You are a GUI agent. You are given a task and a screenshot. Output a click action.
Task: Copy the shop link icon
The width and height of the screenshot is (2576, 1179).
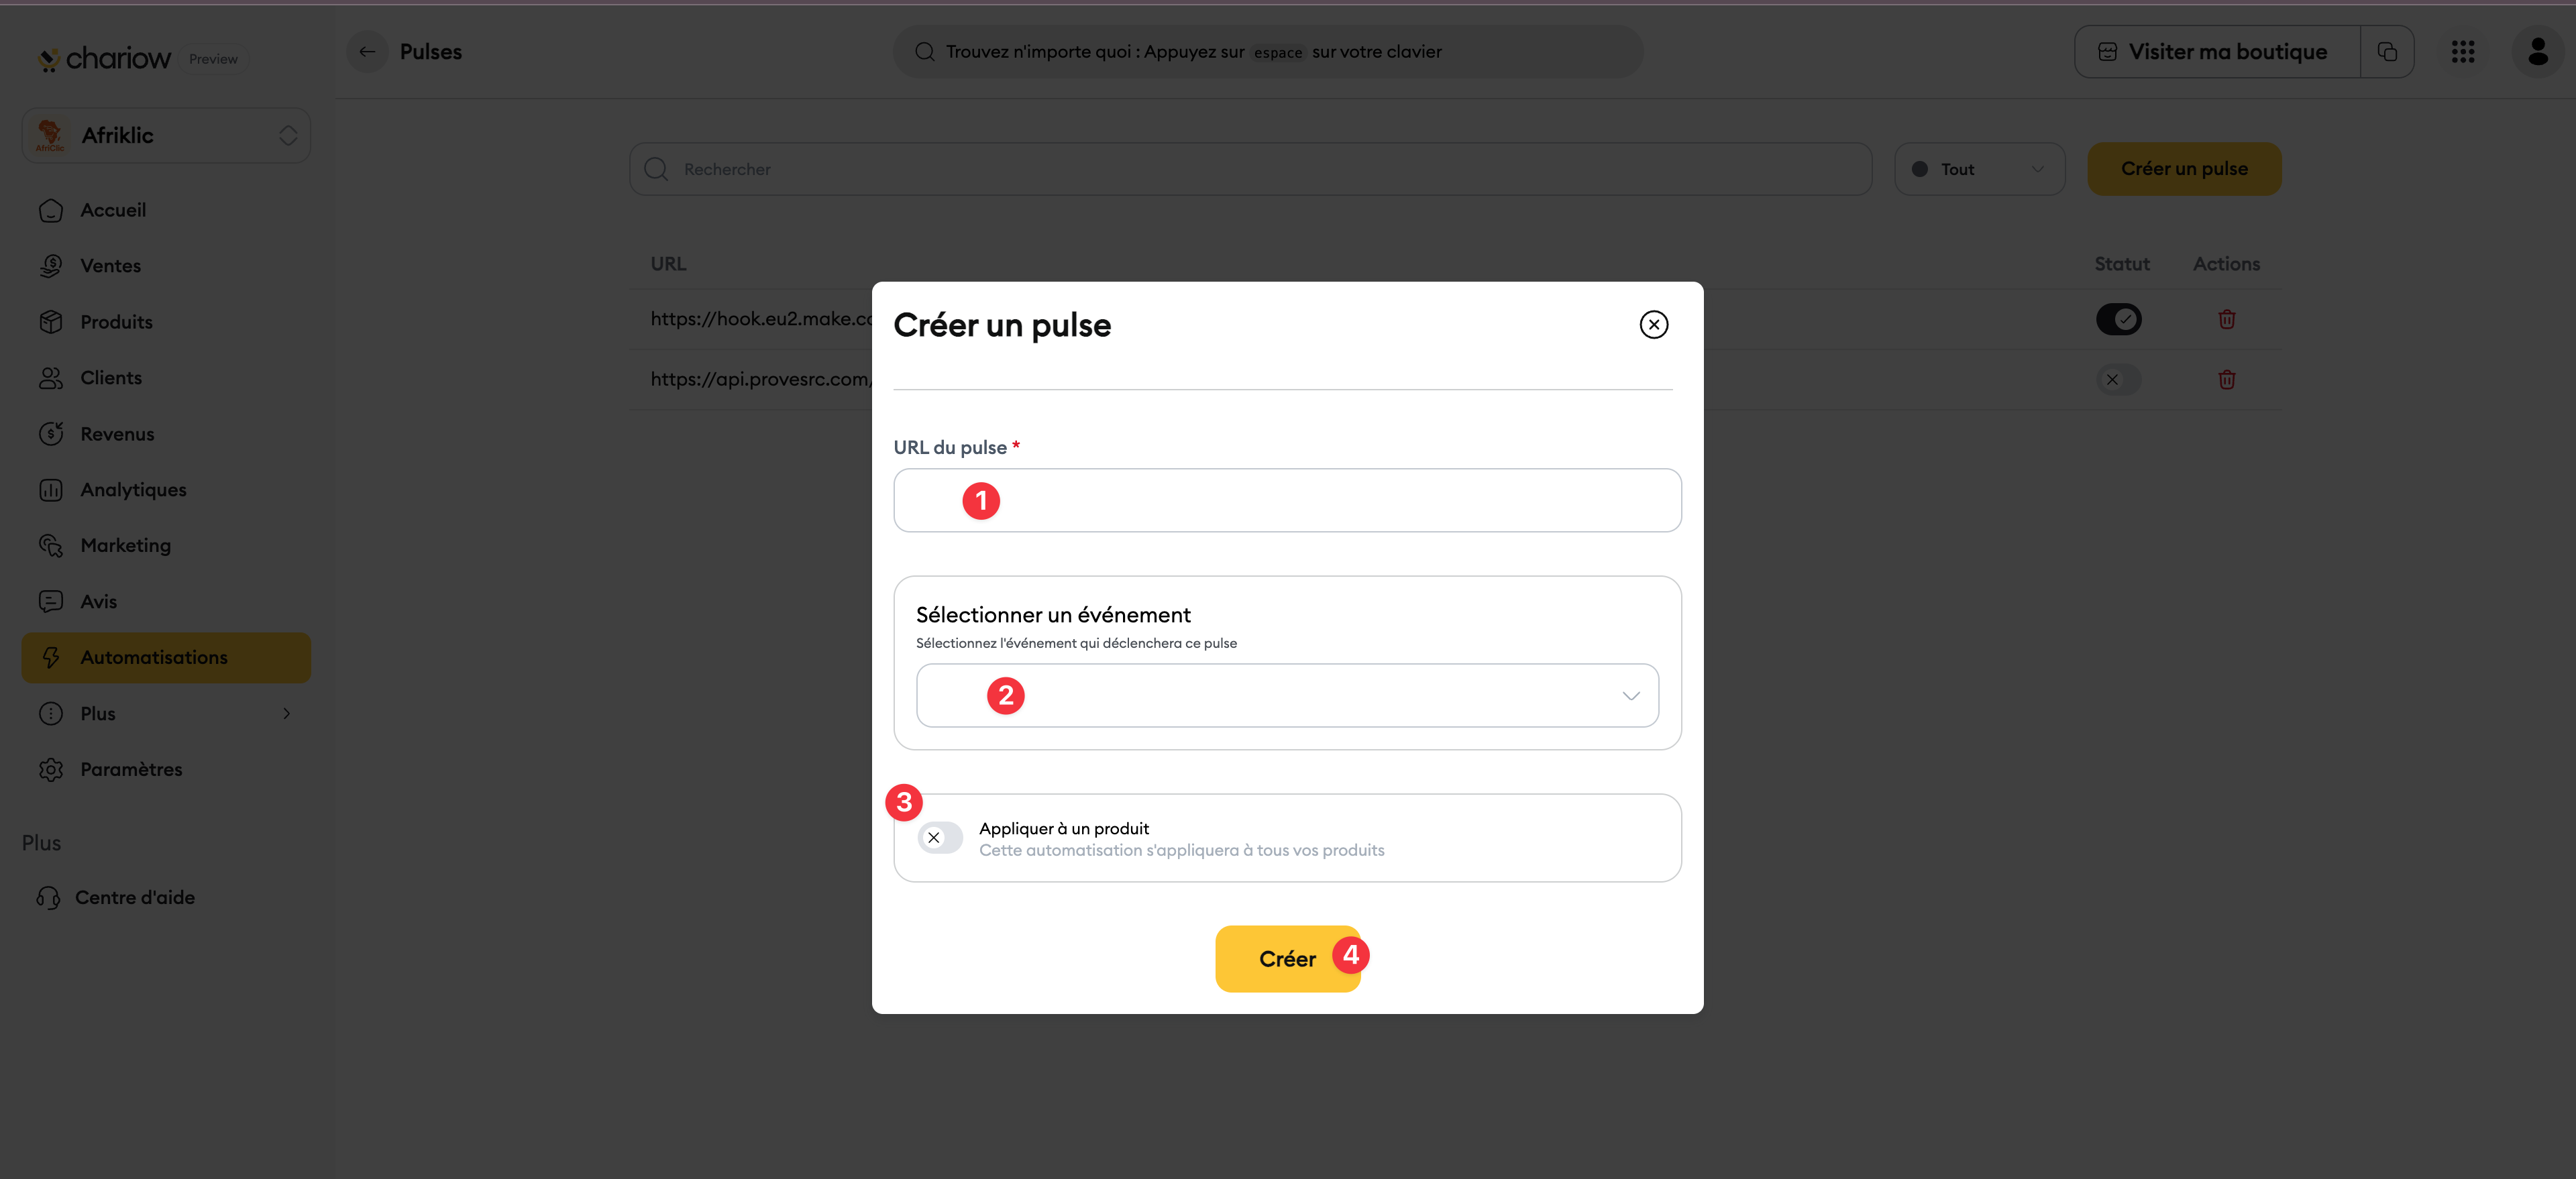2387,52
